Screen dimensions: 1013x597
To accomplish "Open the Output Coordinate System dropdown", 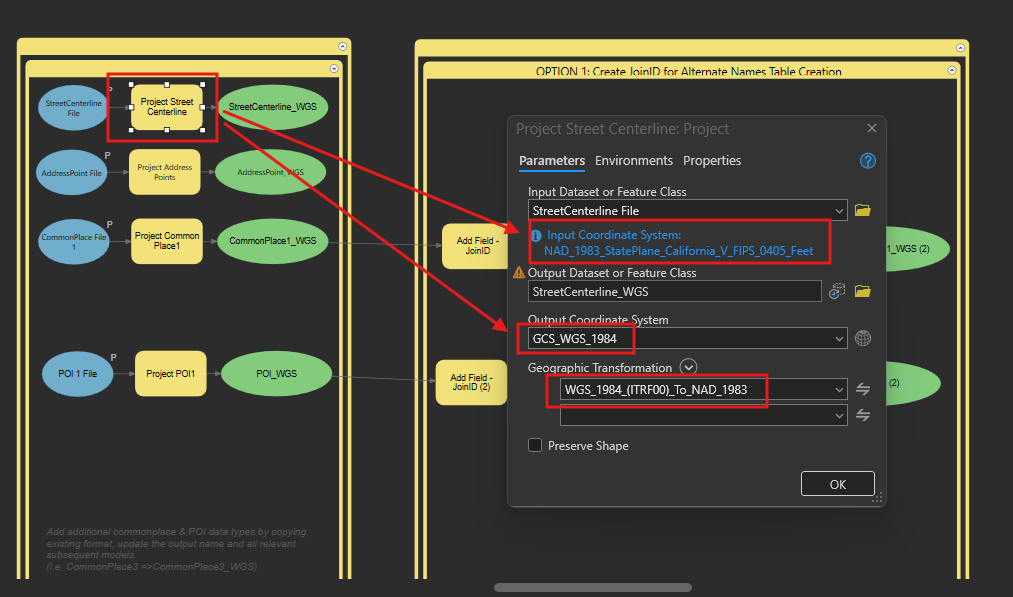I will pyautogui.click(x=839, y=339).
